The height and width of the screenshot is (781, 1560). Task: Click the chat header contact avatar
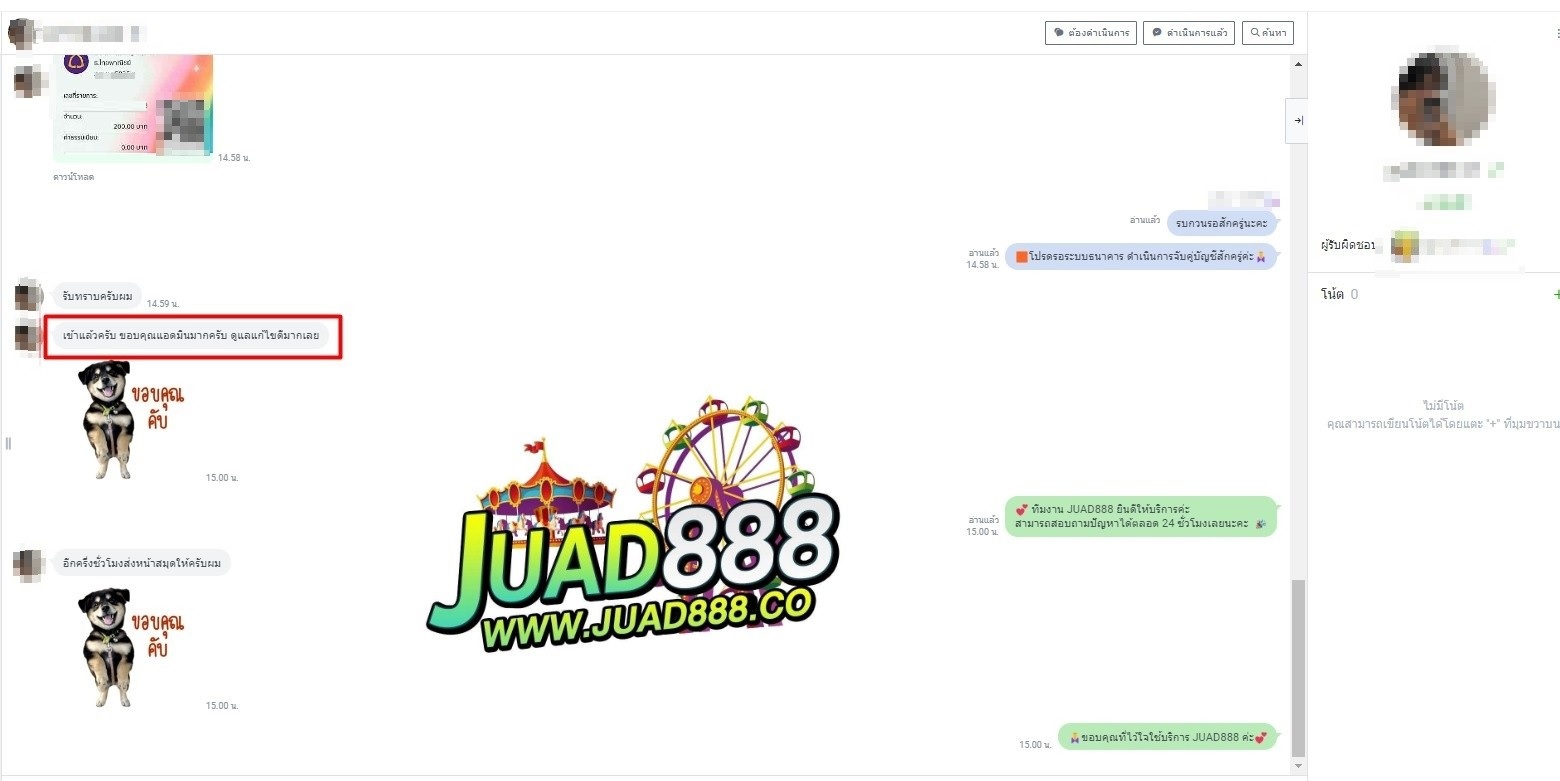[x=20, y=33]
